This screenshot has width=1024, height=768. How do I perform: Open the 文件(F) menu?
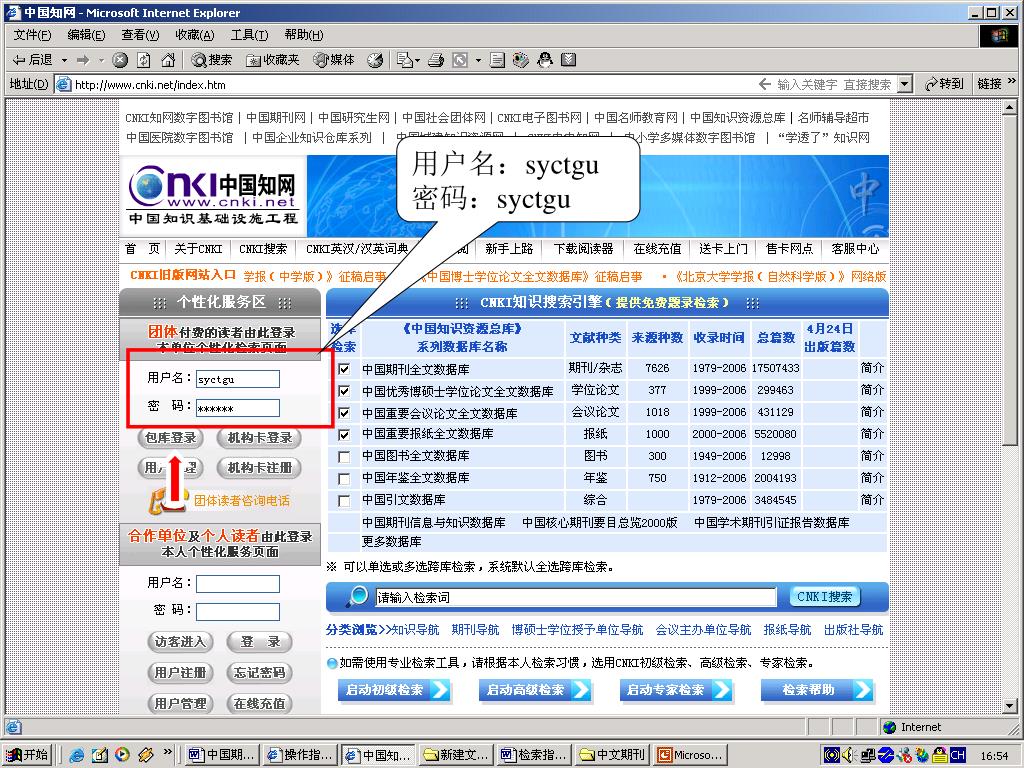coord(32,35)
